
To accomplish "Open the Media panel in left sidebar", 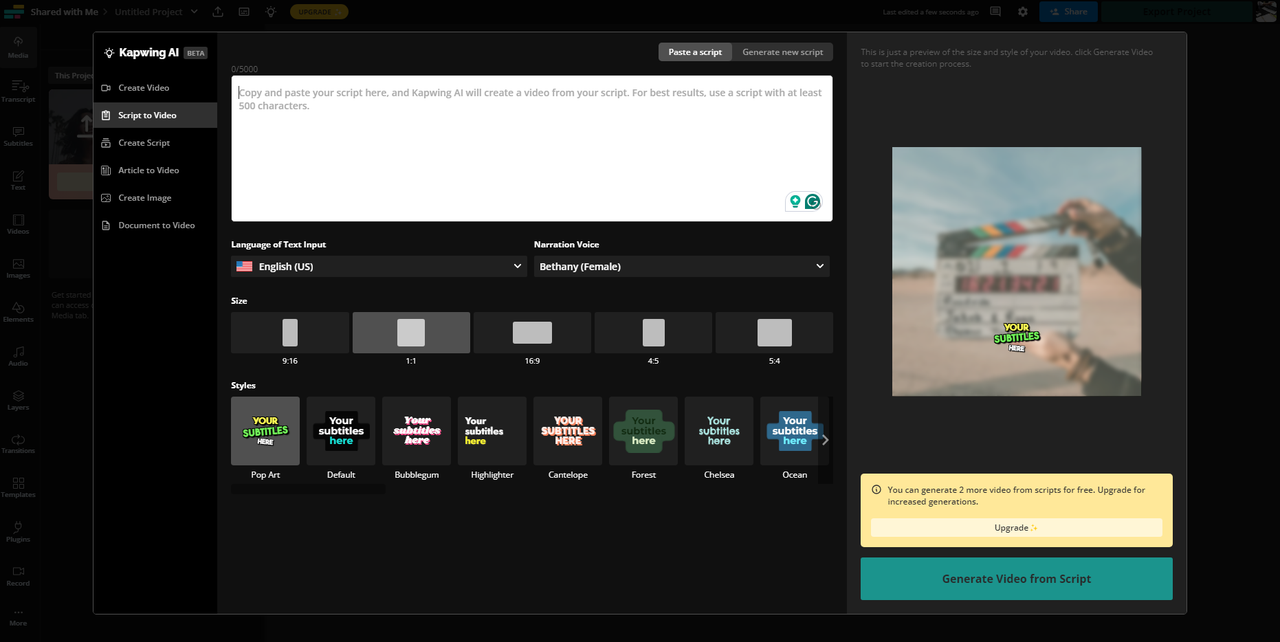I will point(18,47).
